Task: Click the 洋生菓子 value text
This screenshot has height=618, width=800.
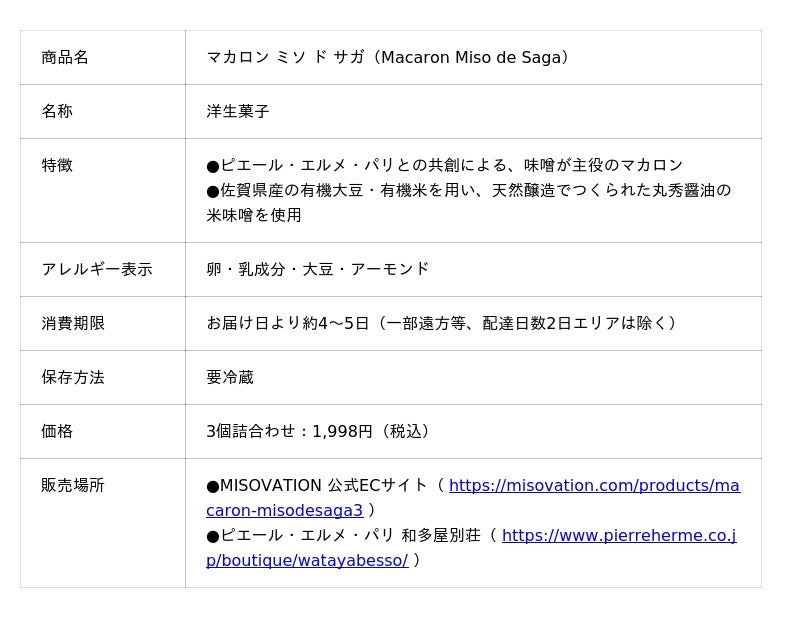Action: 238,111
